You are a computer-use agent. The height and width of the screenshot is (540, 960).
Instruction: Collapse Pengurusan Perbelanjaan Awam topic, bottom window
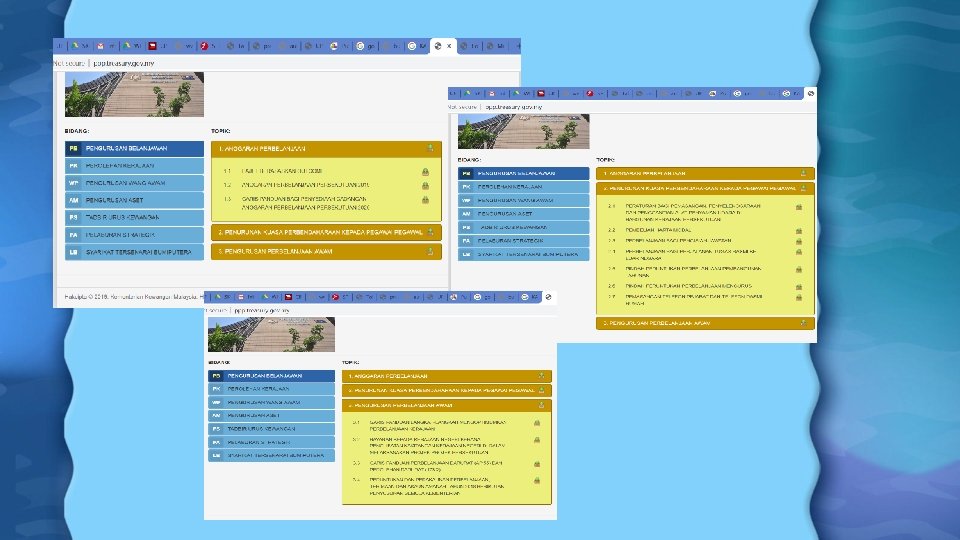447,405
